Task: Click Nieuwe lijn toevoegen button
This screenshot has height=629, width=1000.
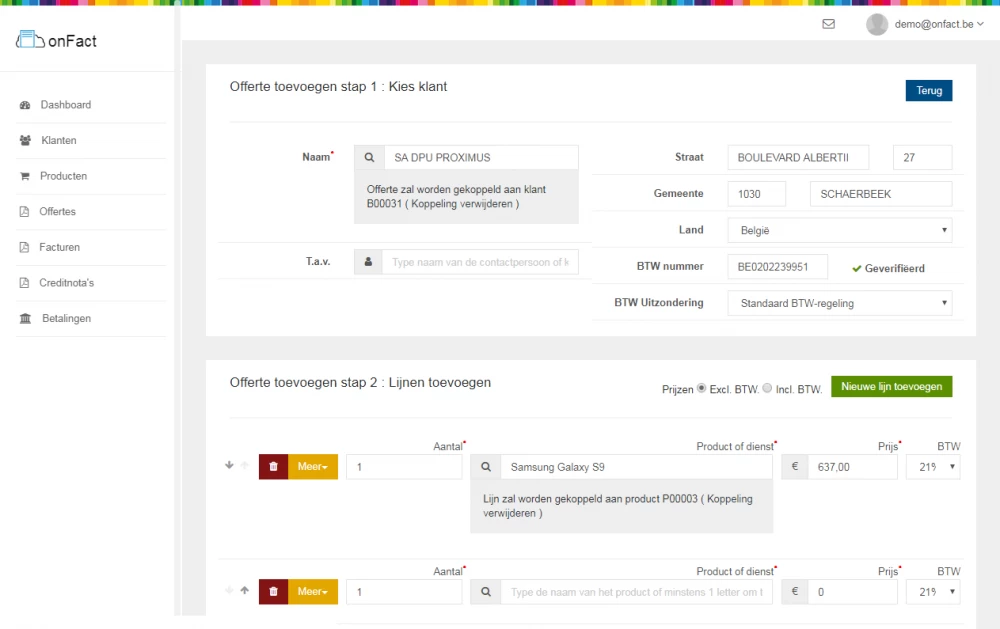Action: coord(891,387)
